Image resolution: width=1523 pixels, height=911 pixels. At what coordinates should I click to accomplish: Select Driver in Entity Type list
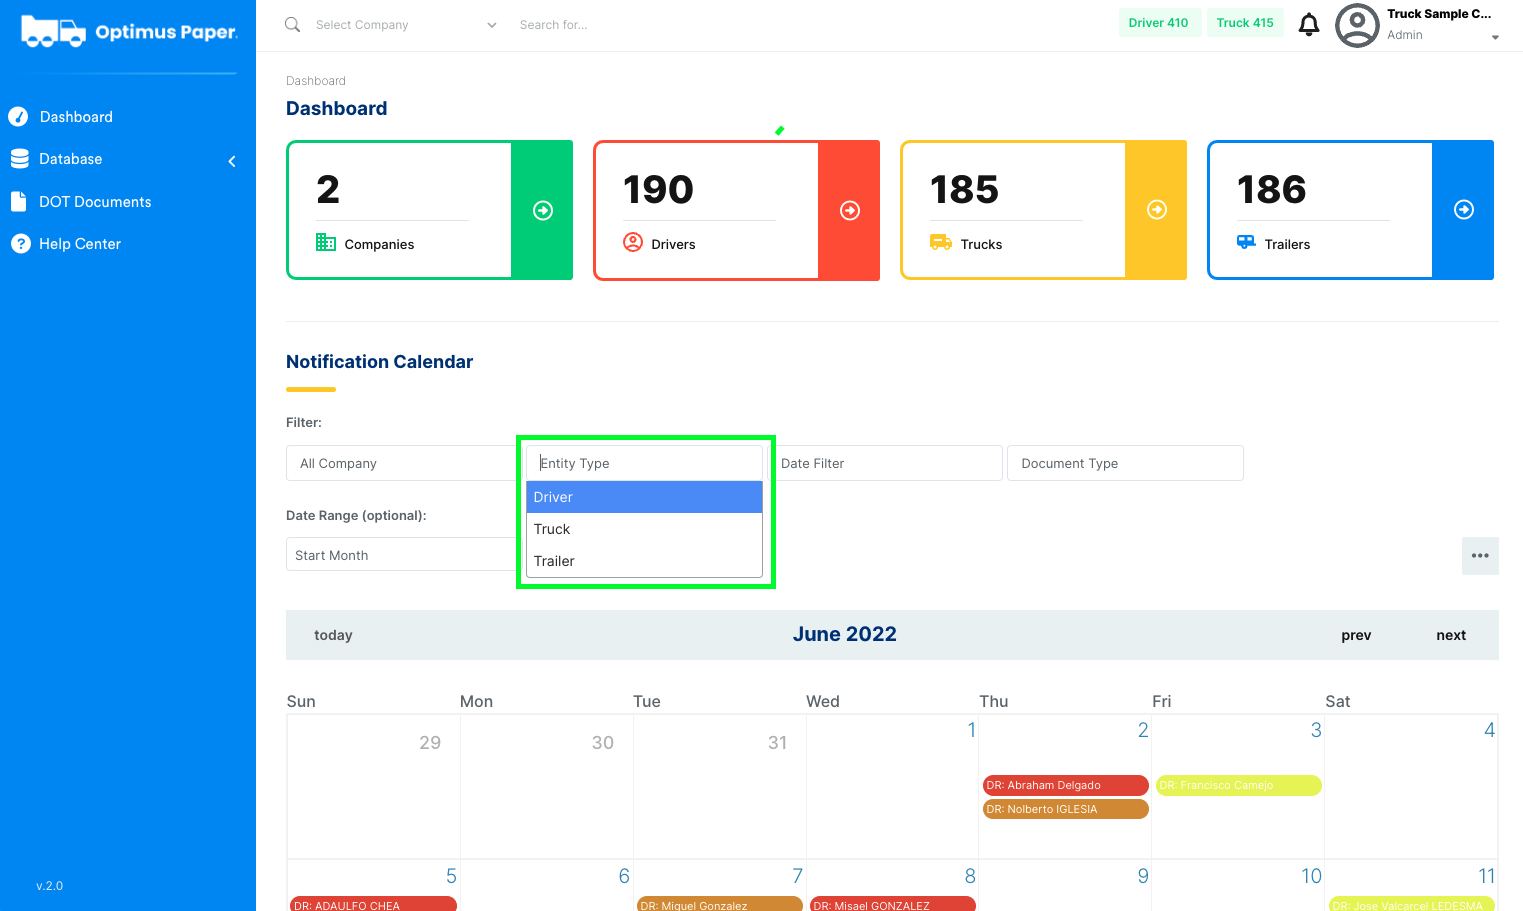(644, 497)
